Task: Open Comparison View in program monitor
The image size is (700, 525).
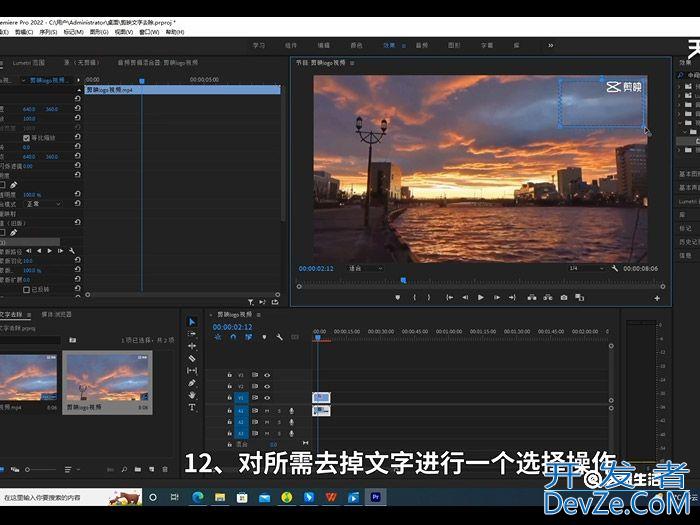Action: tap(579, 297)
